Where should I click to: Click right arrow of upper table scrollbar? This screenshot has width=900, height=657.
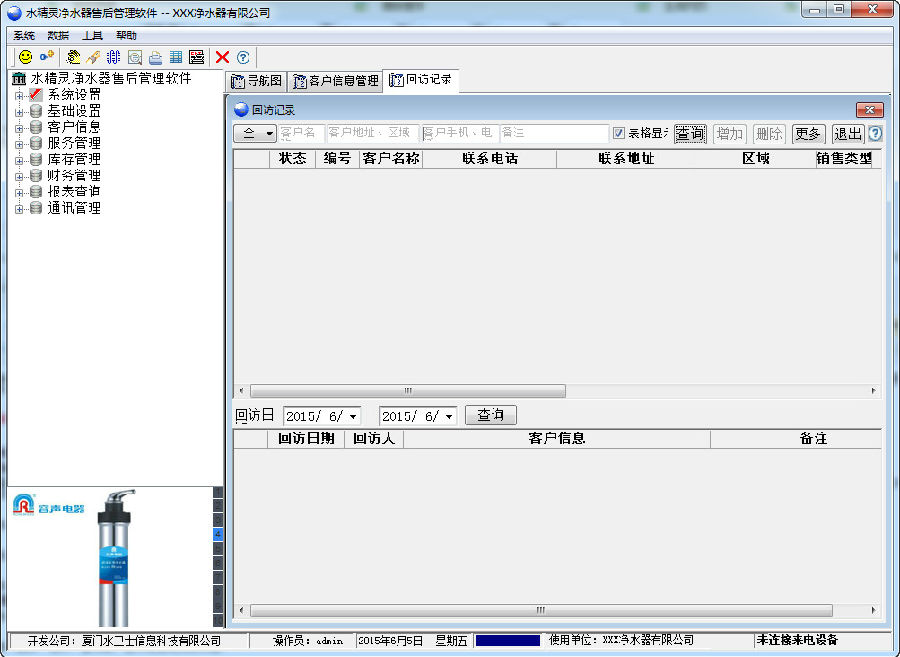874,391
